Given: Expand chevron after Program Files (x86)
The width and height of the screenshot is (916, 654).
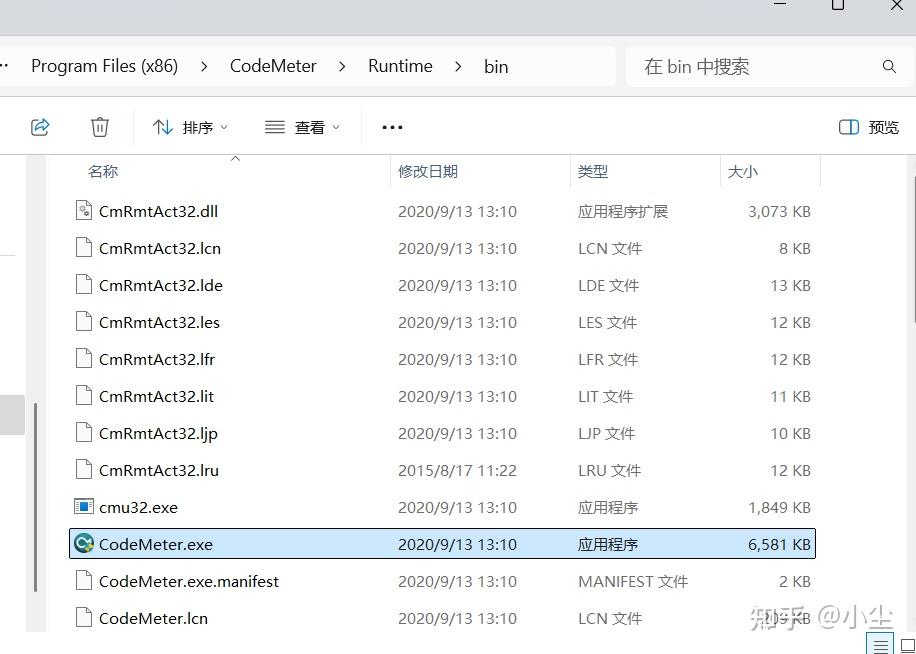Looking at the screenshot, I should [x=204, y=67].
